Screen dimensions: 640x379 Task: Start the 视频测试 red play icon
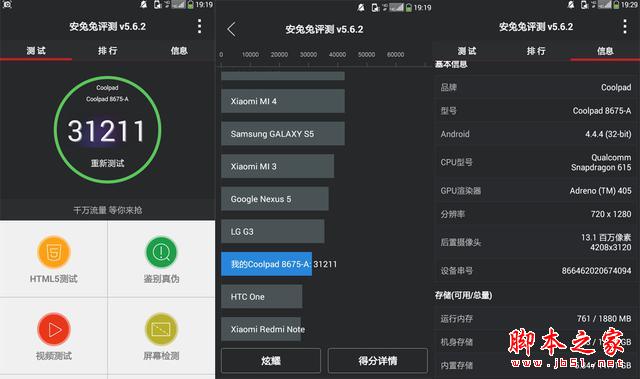pos(54,329)
